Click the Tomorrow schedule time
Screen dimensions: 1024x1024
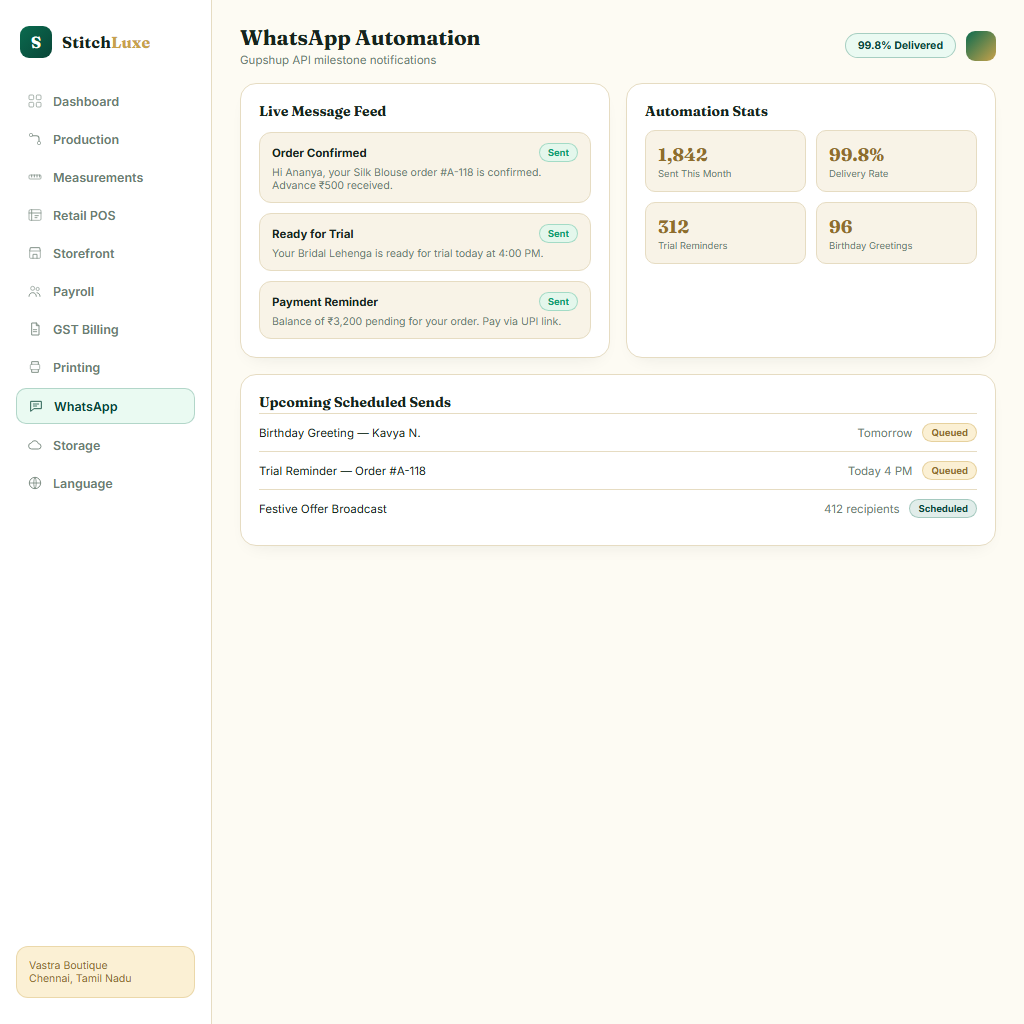[x=884, y=433]
